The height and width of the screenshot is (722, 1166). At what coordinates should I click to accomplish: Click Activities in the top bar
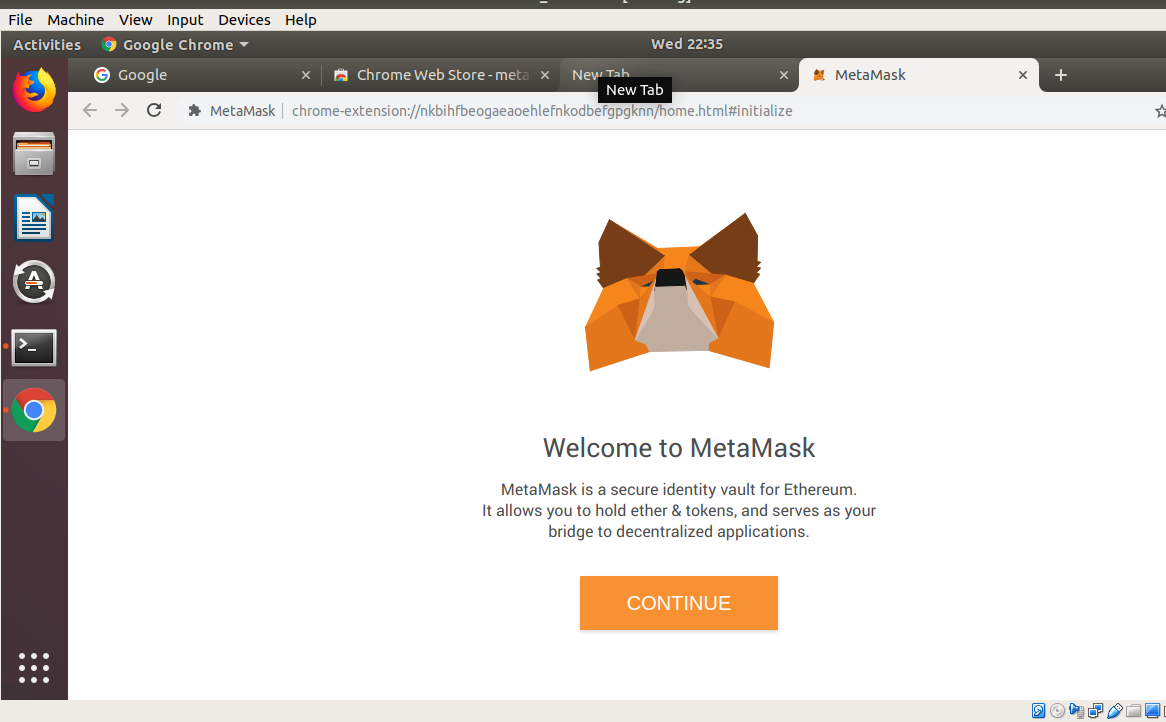(46, 44)
